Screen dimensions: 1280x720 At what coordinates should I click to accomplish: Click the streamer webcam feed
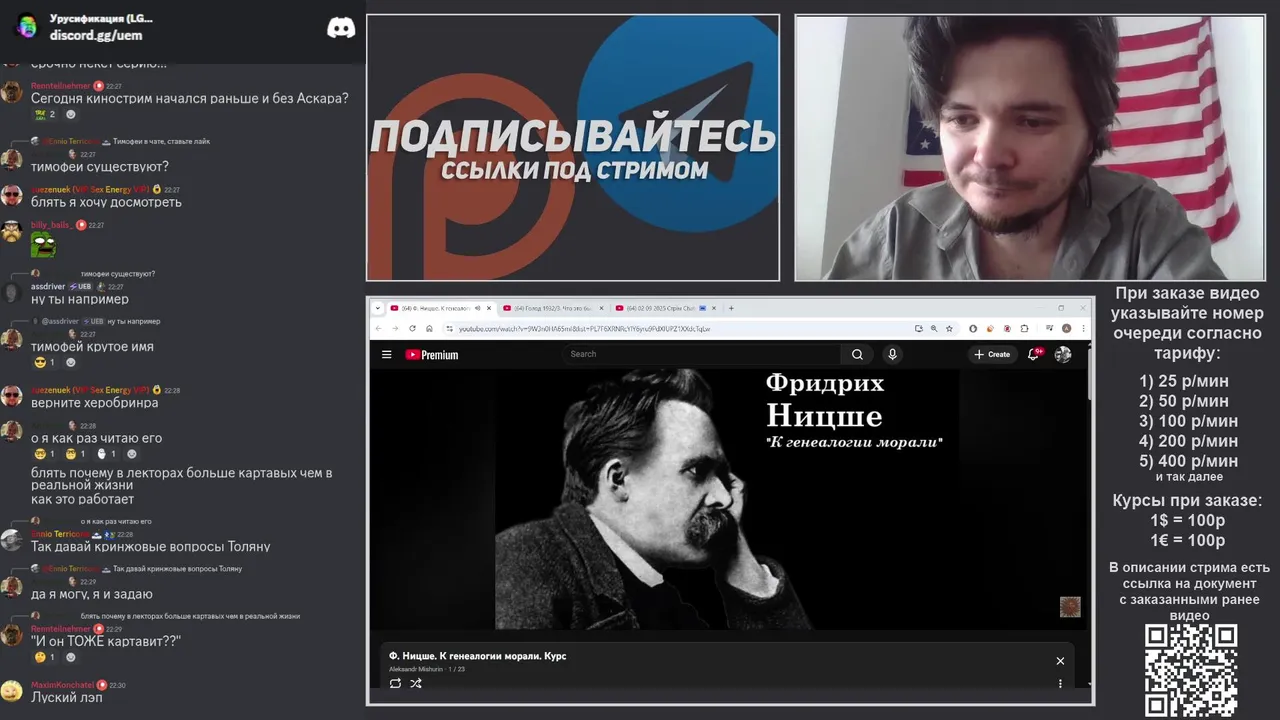click(1030, 148)
